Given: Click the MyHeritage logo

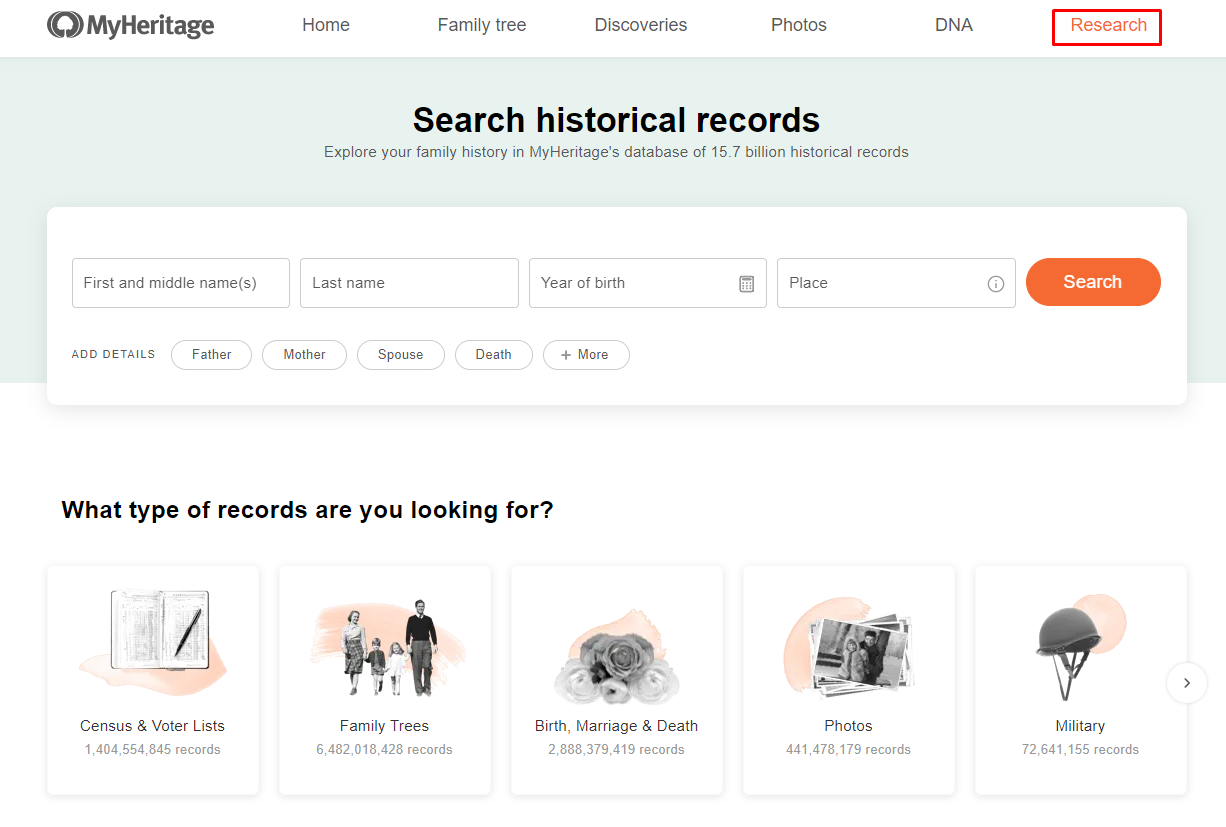Looking at the screenshot, I should (130, 26).
